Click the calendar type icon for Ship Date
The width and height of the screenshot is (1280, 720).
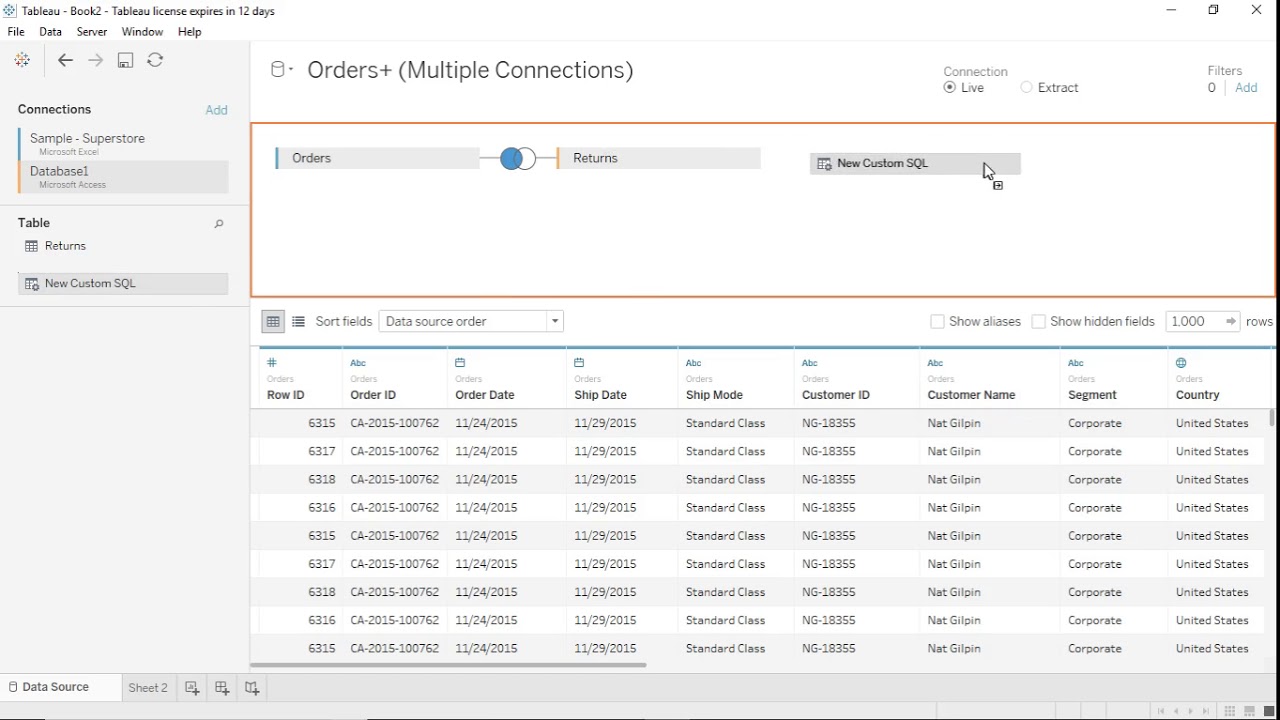tap(579, 363)
